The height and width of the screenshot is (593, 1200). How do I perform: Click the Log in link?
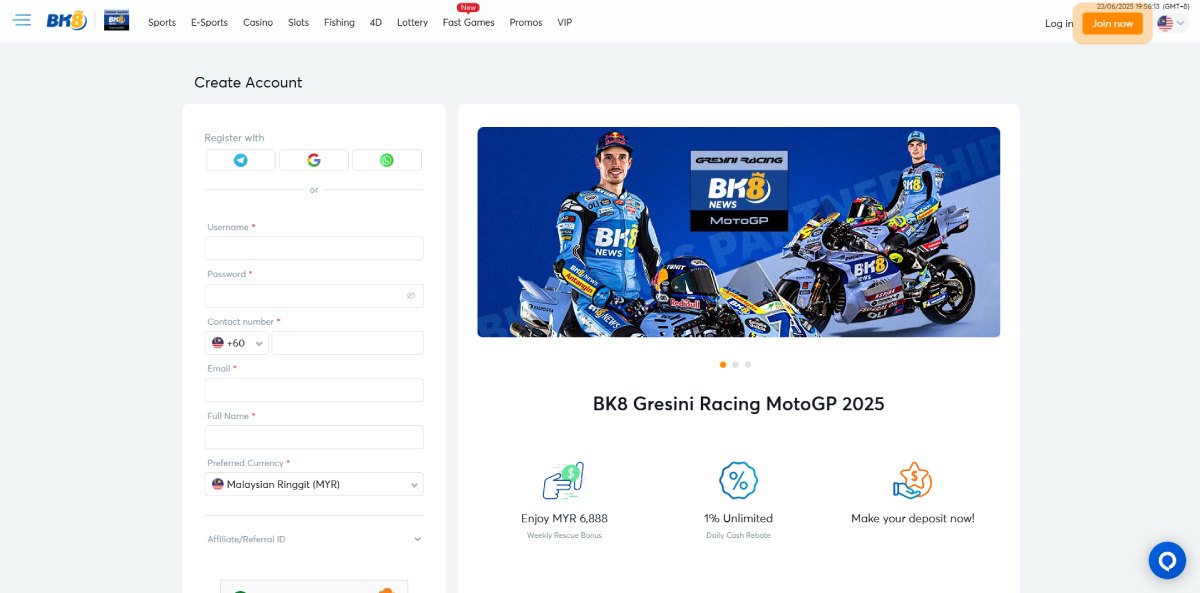pyautogui.click(x=1059, y=23)
